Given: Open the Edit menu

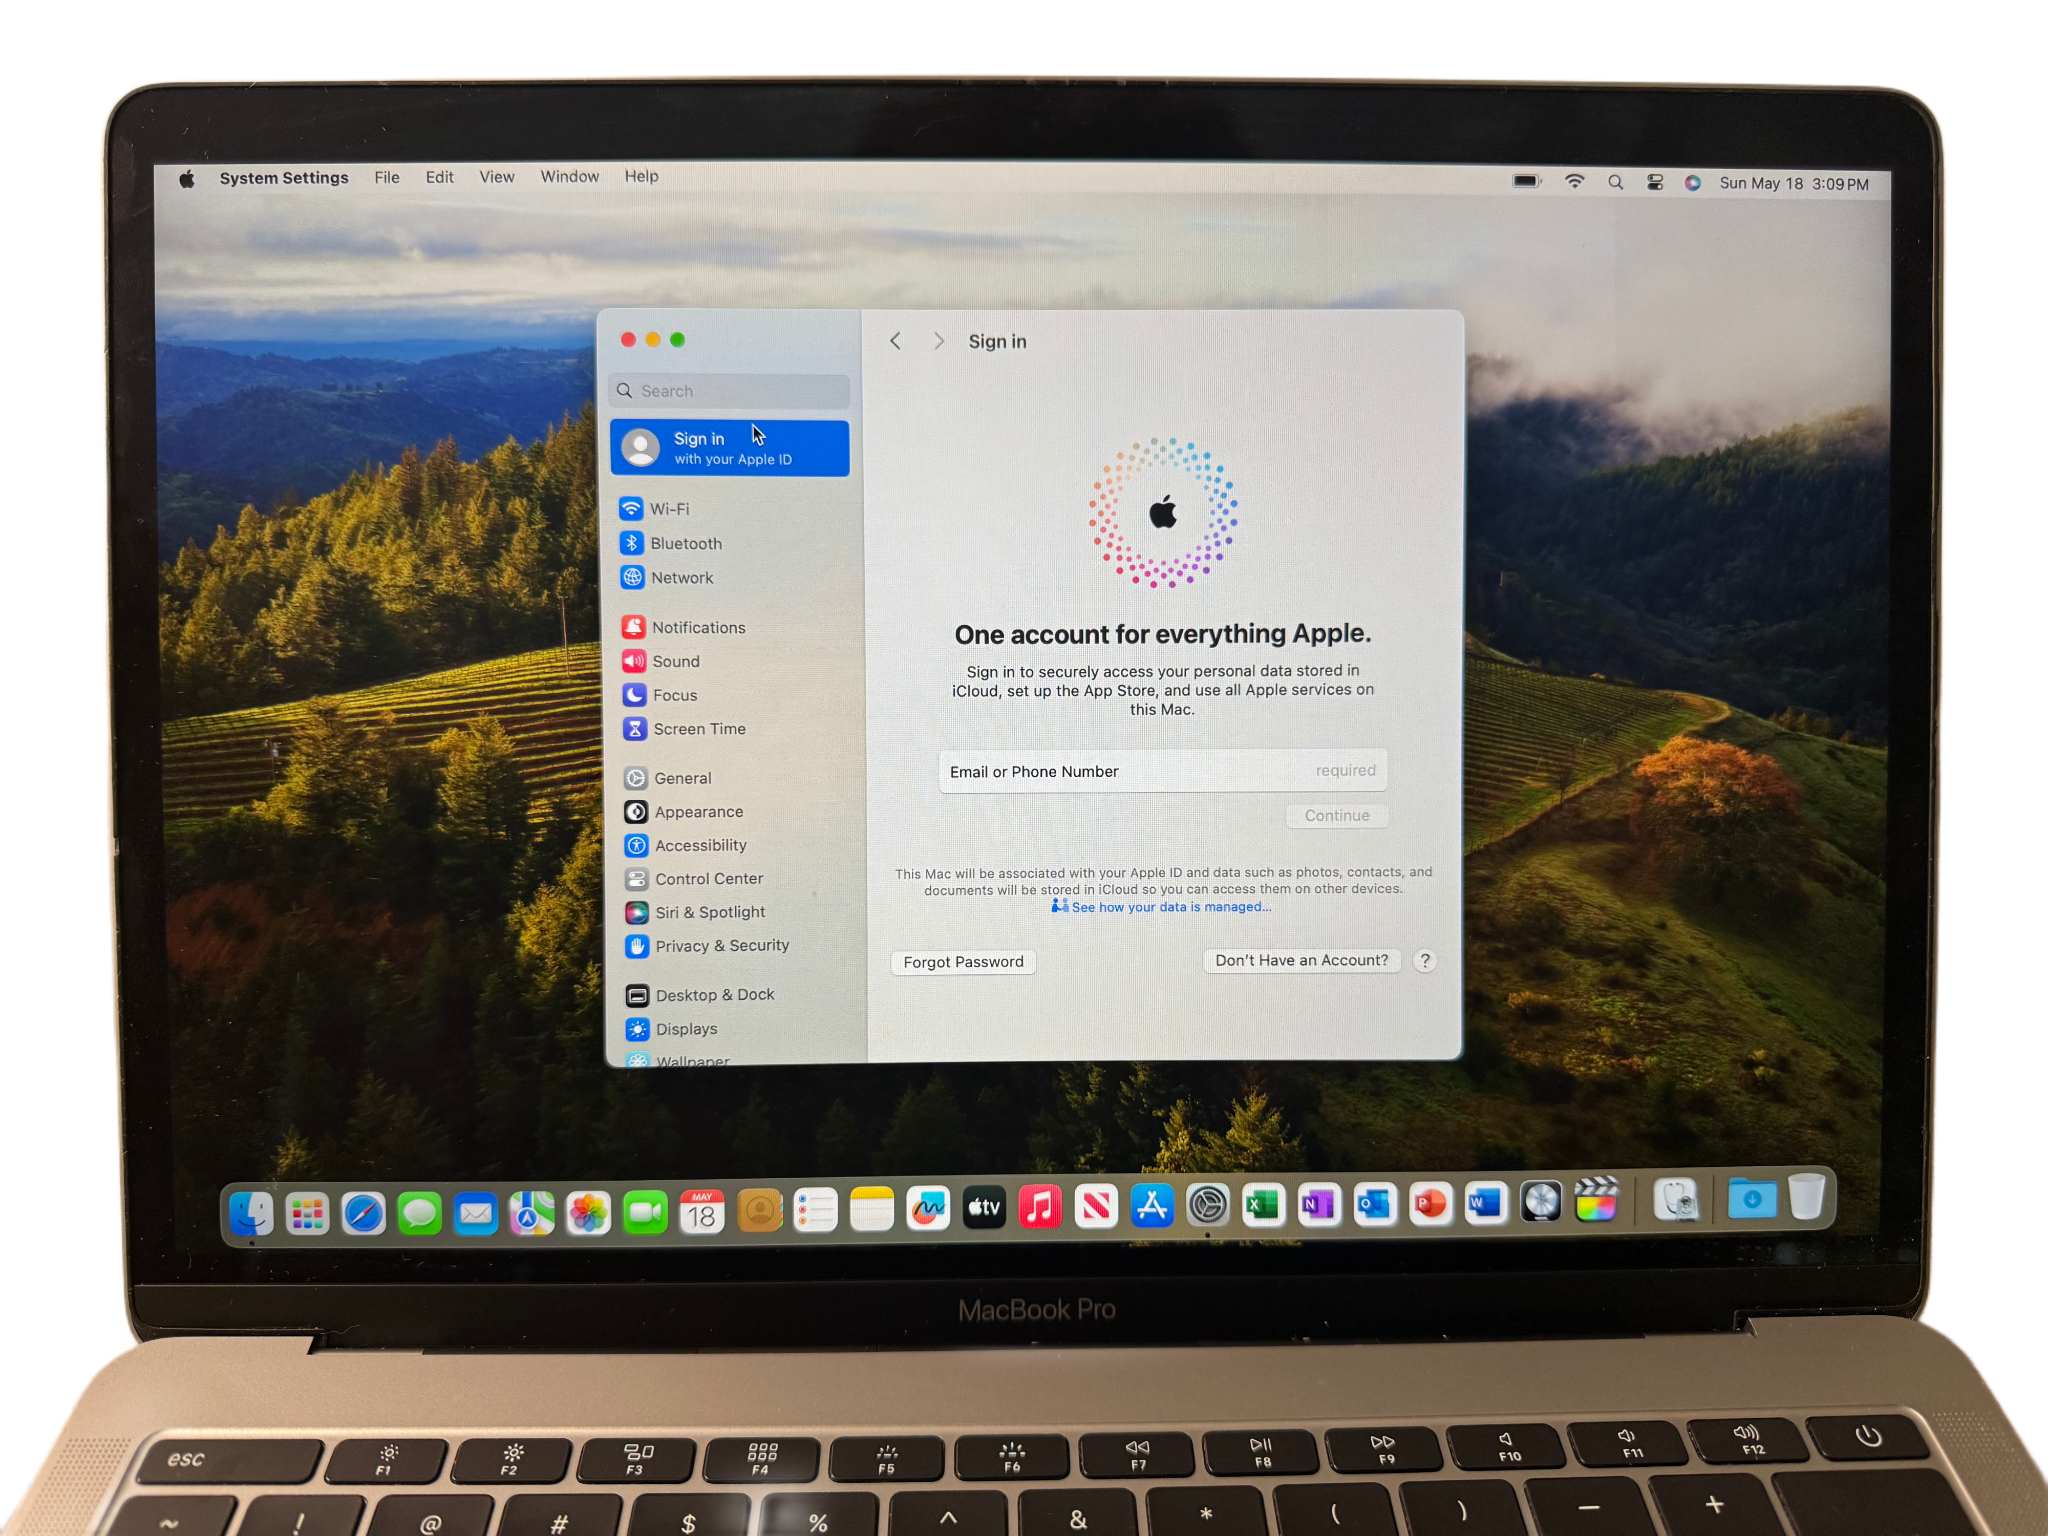Looking at the screenshot, I should tap(439, 177).
